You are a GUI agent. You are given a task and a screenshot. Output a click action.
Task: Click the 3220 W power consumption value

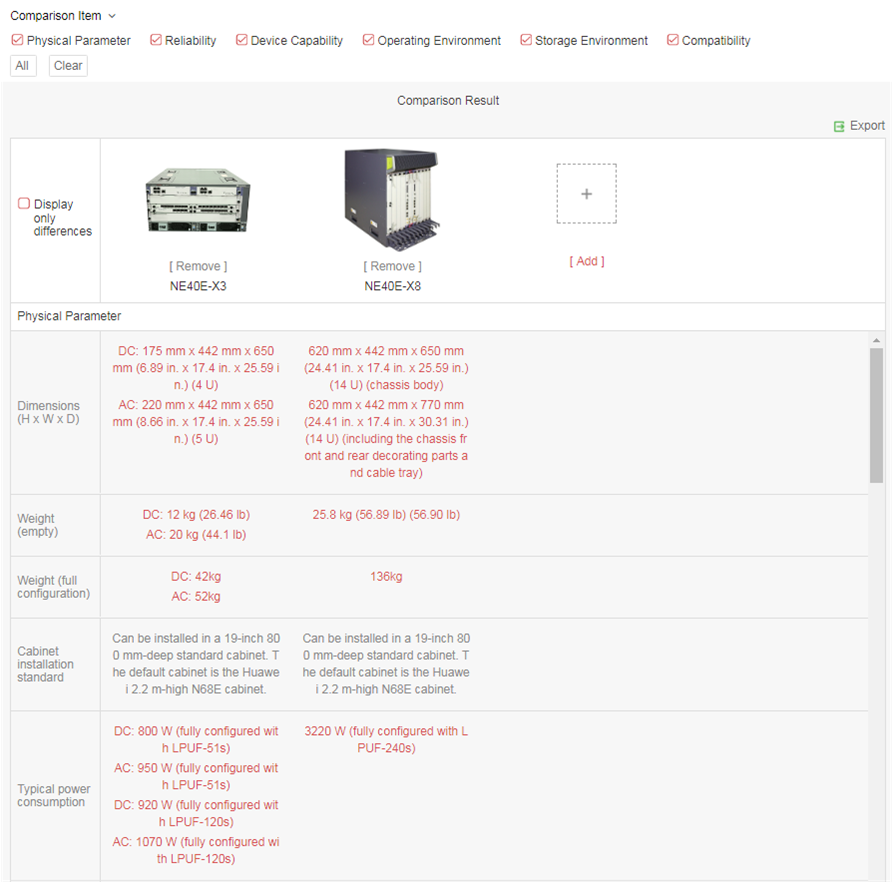click(386, 739)
